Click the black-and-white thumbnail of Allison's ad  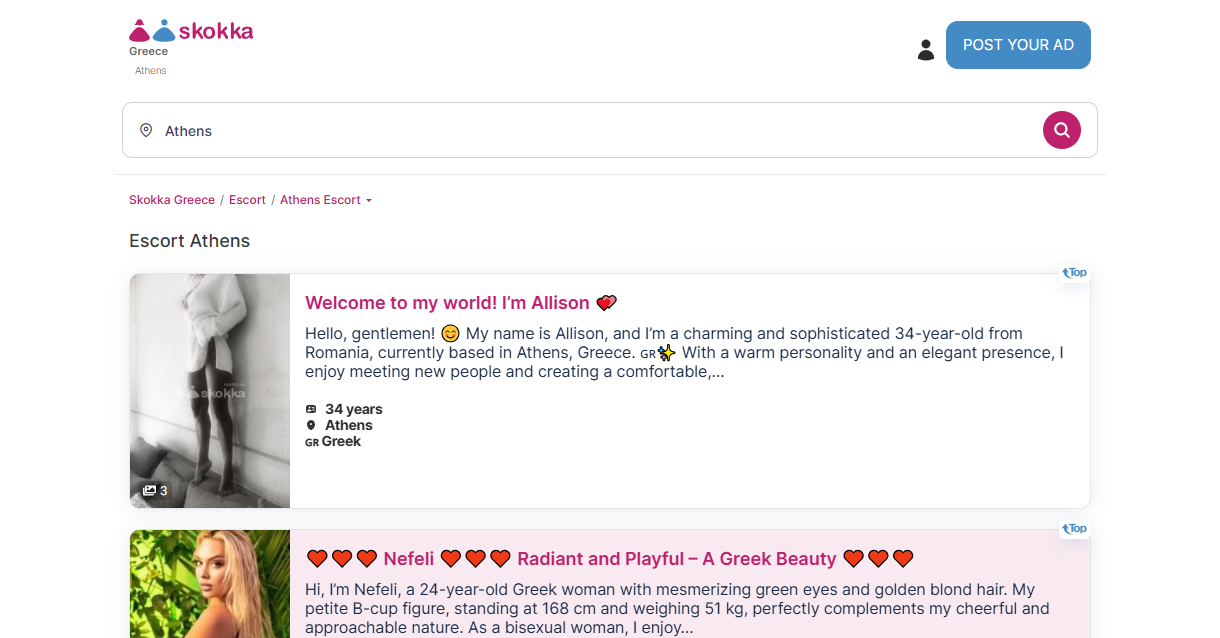tap(210, 390)
